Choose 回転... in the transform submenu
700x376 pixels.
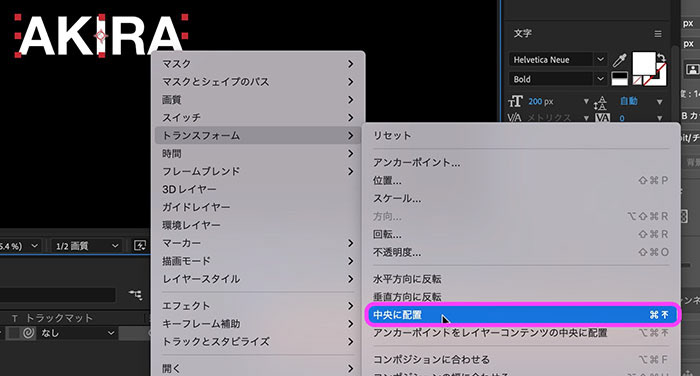coord(521,234)
